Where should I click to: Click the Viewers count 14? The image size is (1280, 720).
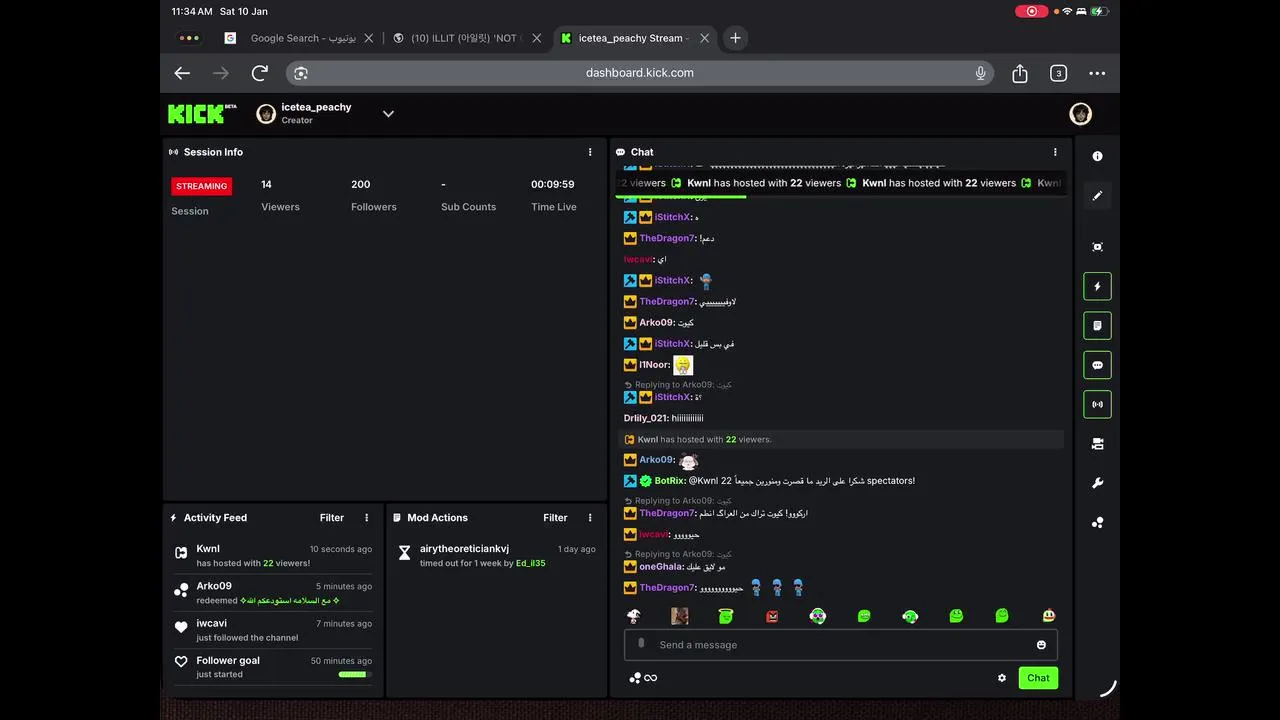click(266, 184)
